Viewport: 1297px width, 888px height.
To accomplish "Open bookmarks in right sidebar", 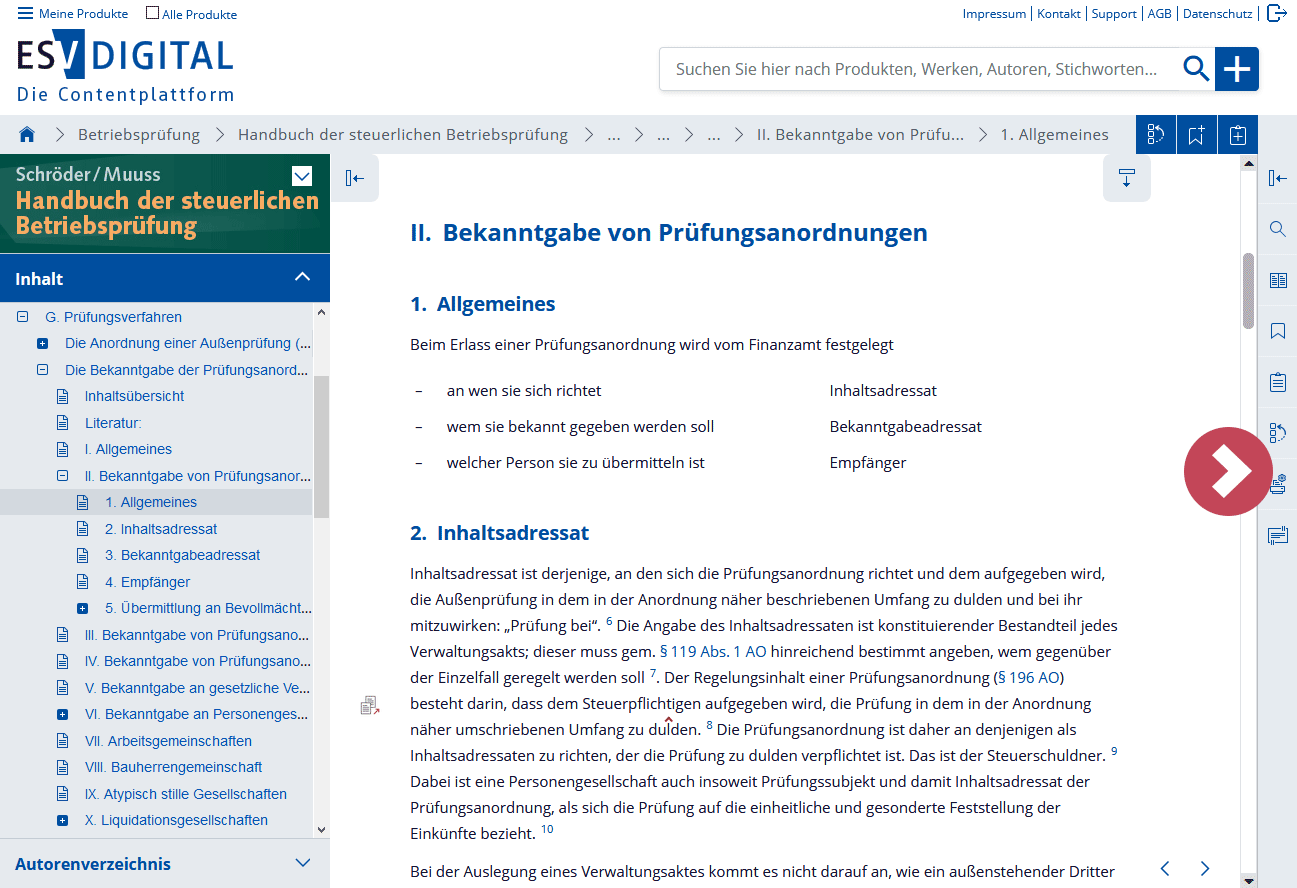I will 1277,331.
